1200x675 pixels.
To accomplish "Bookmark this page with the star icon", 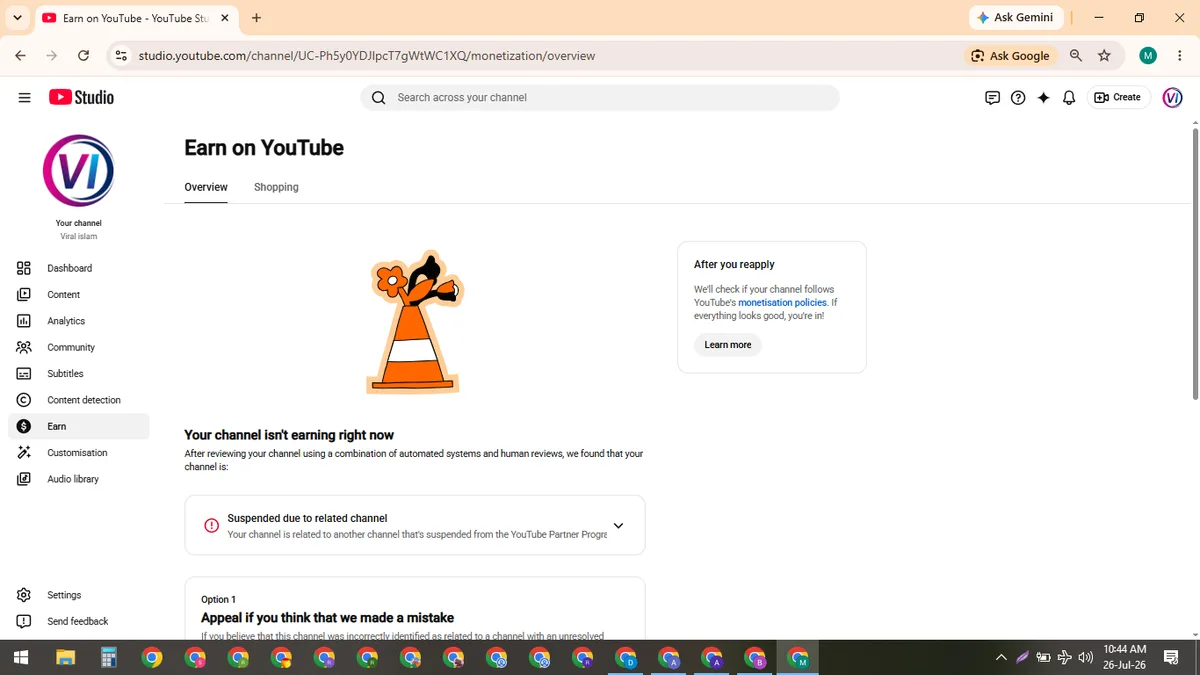I will [1104, 56].
